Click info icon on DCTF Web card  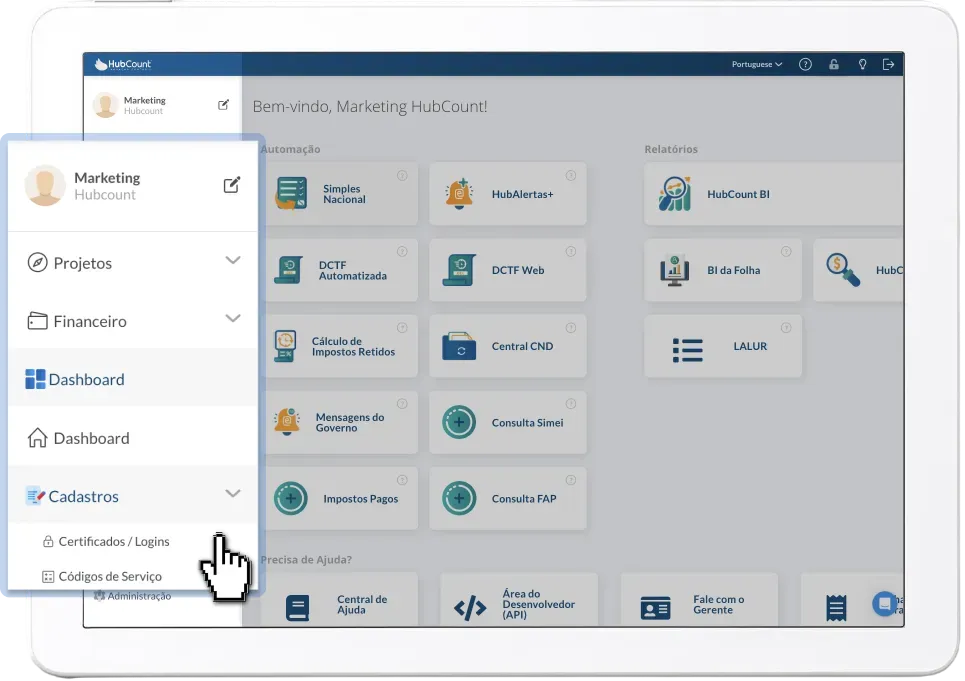point(571,252)
